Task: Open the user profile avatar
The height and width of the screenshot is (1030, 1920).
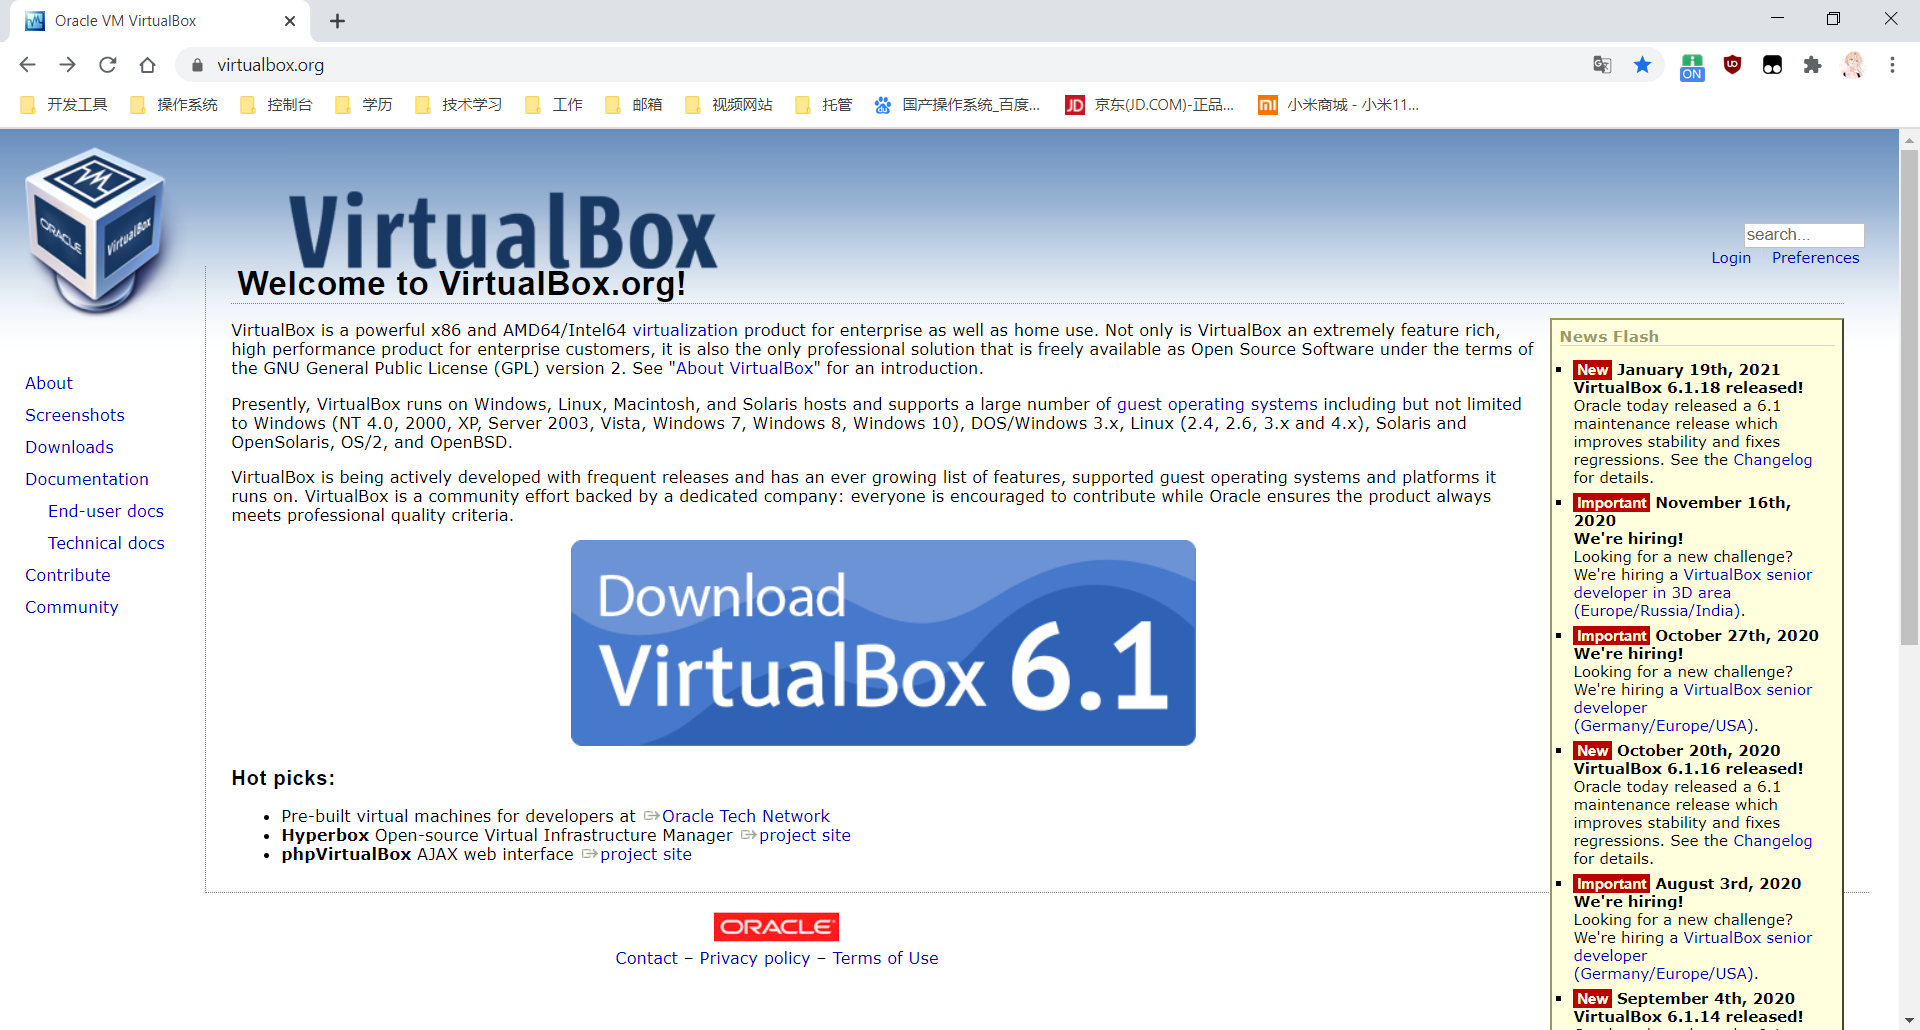Action: pyautogui.click(x=1853, y=65)
